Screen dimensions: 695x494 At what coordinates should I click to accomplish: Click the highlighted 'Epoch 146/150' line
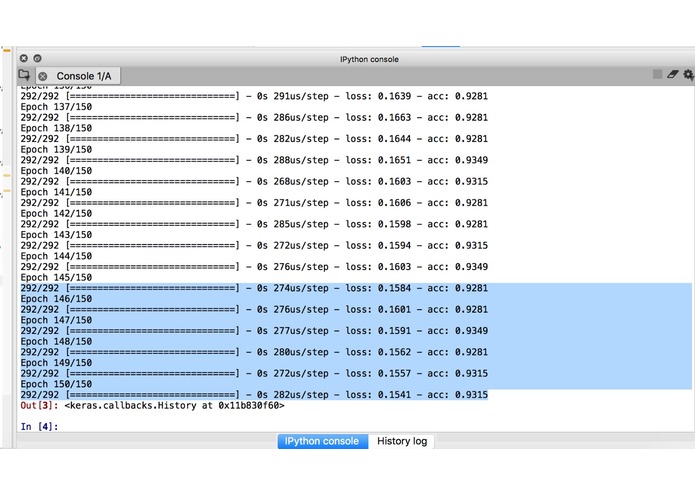56,299
